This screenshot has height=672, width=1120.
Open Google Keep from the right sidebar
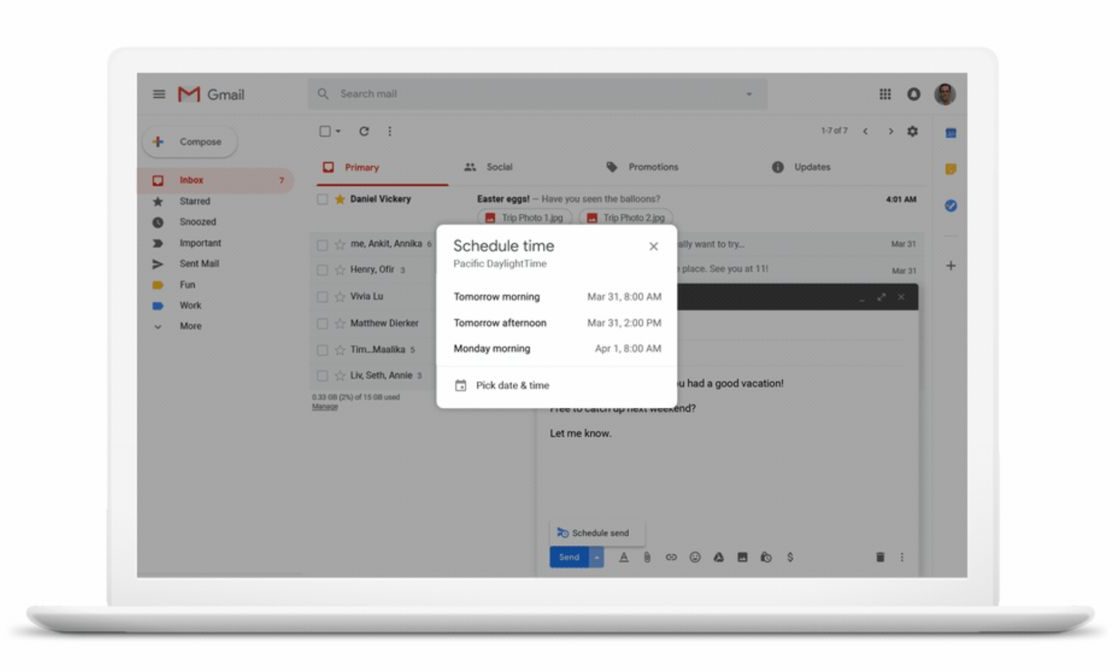950,169
